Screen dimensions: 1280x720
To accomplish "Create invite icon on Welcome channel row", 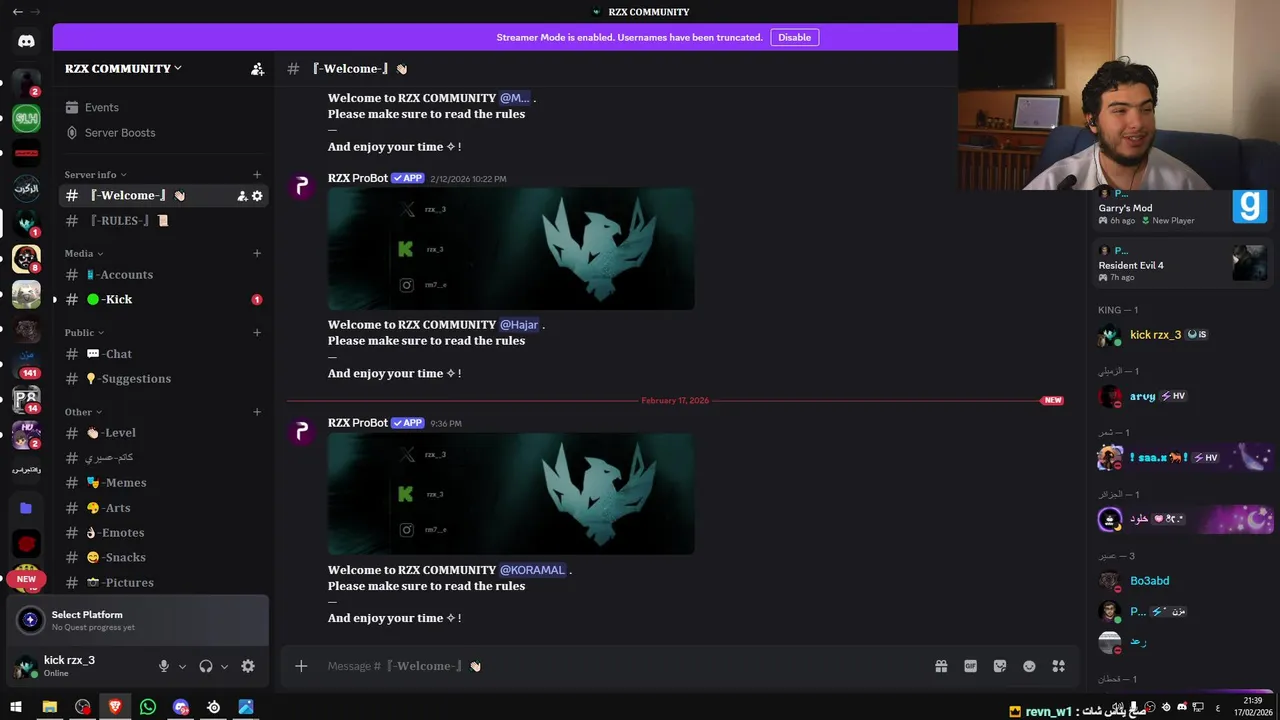I will click(x=242, y=196).
